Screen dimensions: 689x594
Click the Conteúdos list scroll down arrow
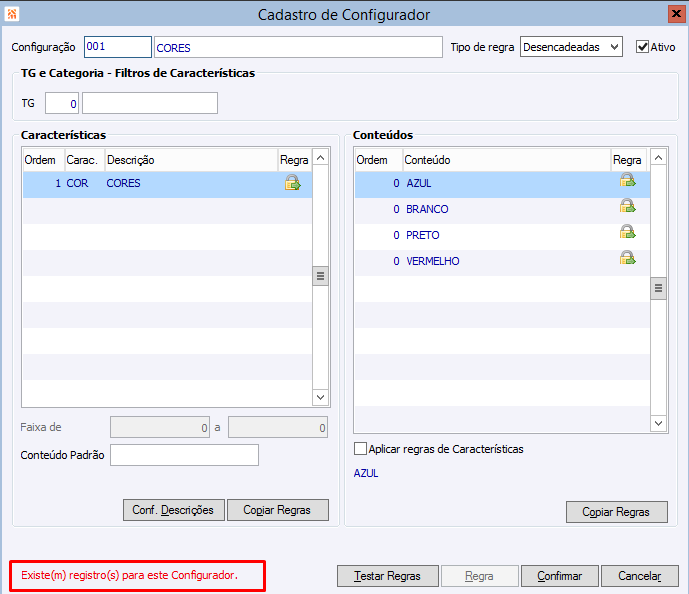658,424
